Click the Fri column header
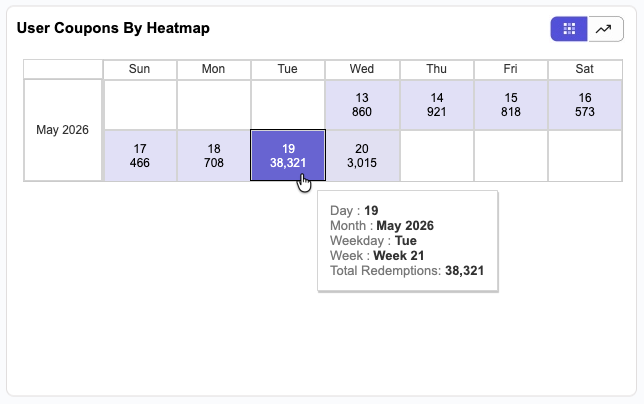The height and width of the screenshot is (404, 644). click(x=511, y=69)
